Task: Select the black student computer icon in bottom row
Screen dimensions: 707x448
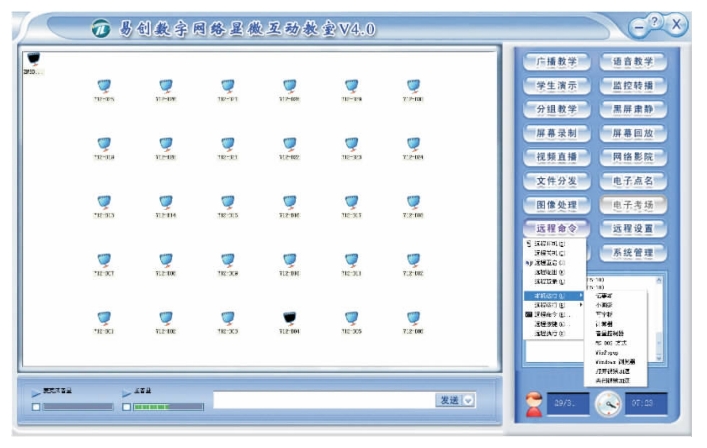Action: 289,317
